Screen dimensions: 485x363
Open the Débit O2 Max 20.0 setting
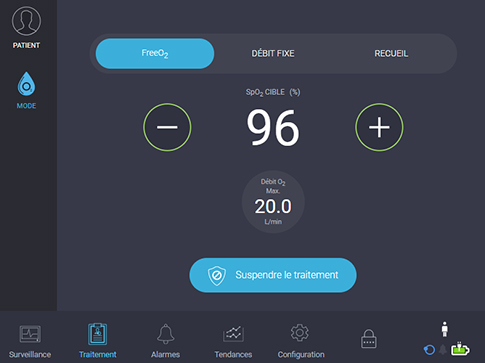273,202
